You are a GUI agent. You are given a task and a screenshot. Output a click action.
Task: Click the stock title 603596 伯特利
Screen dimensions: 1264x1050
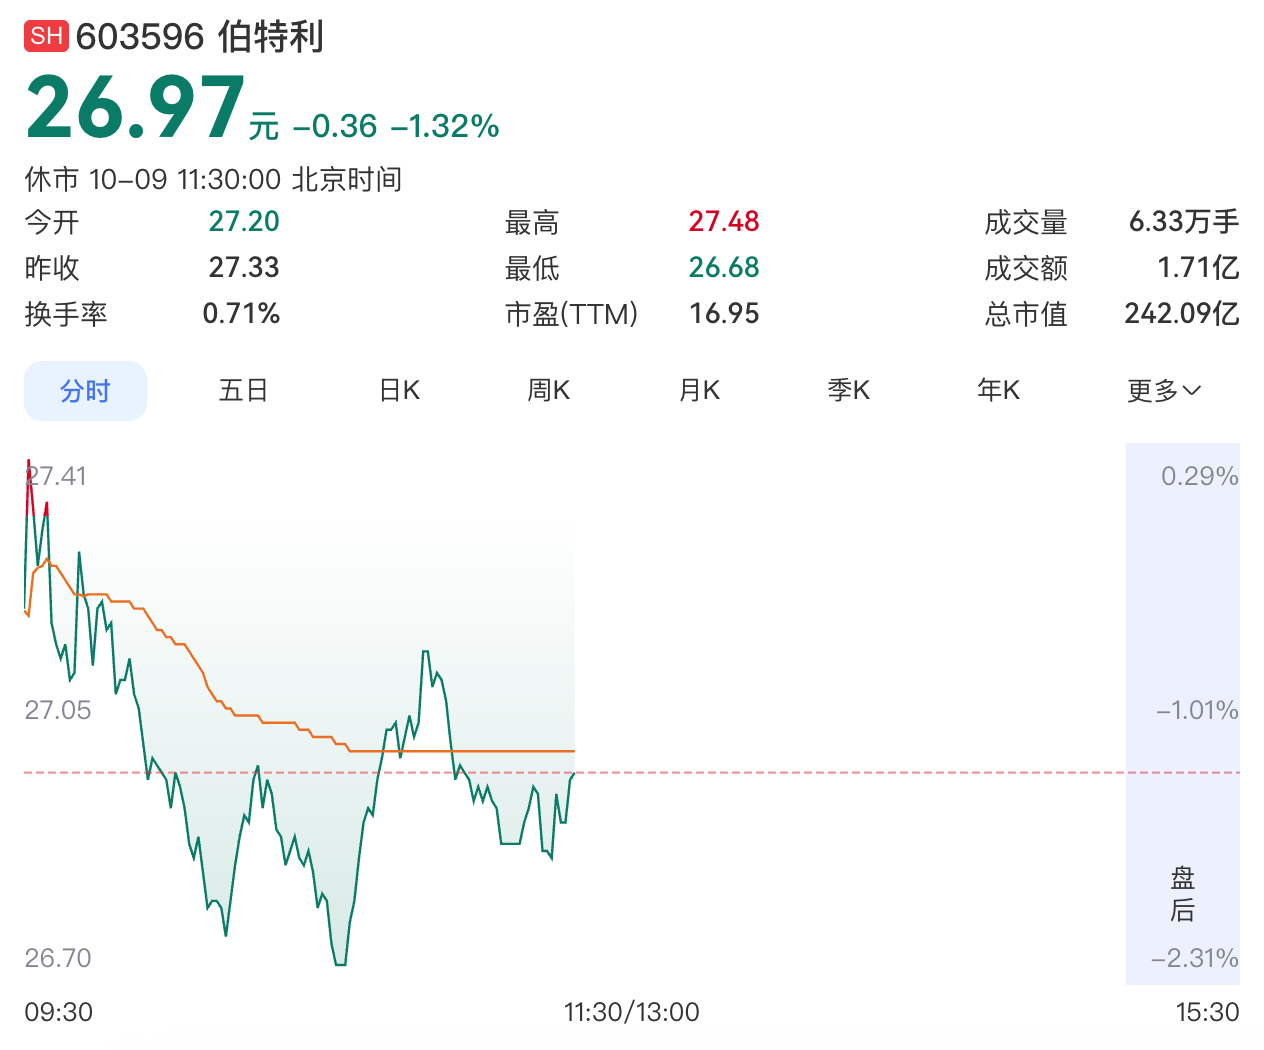[200, 37]
